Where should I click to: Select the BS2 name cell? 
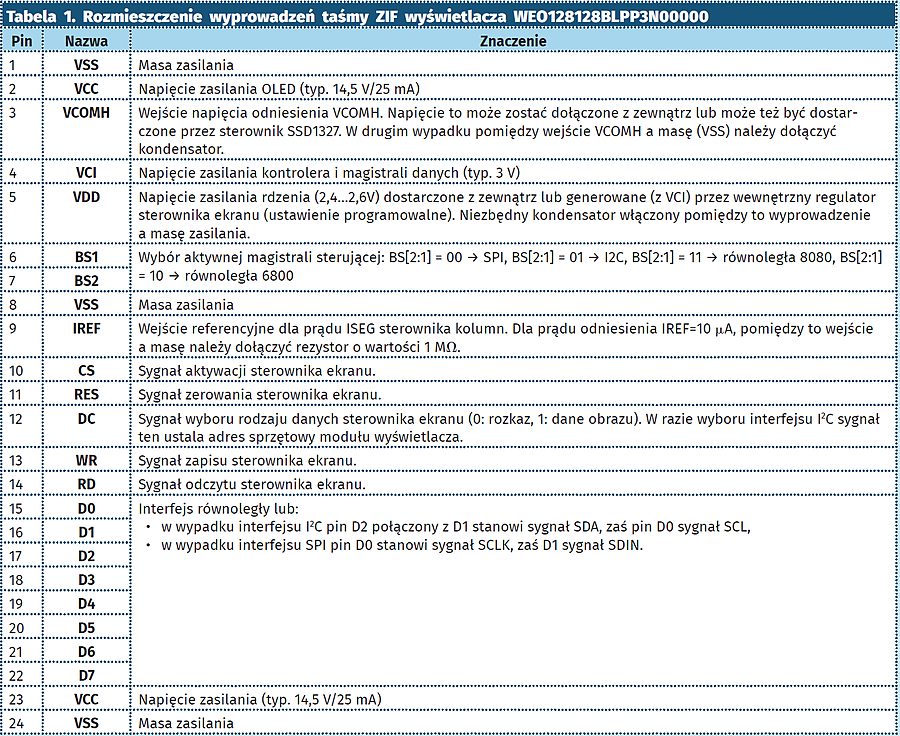(x=86, y=281)
